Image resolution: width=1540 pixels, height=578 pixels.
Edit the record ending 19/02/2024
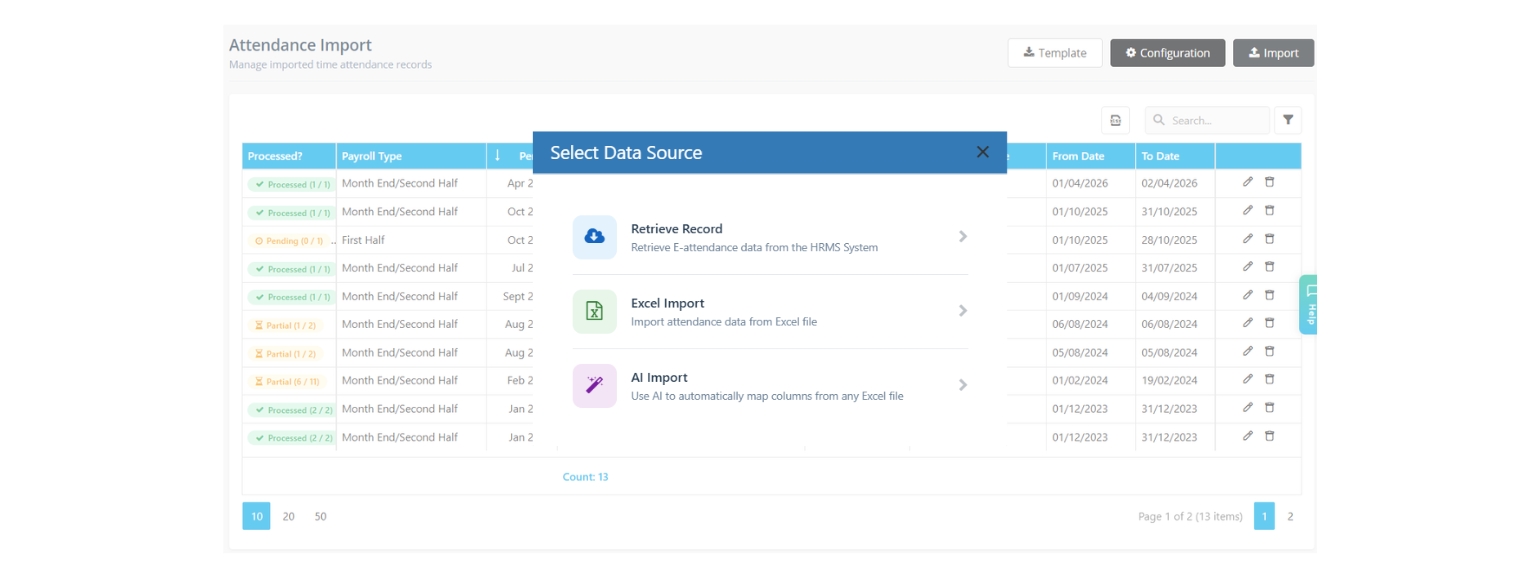(1247, 379)
